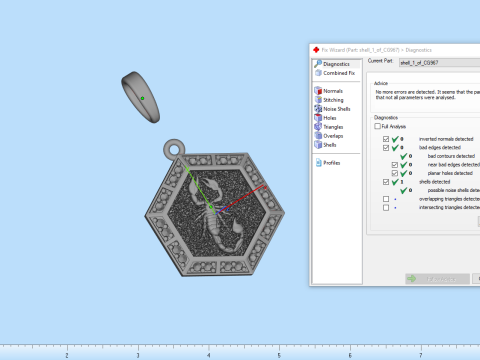Image resolution: width=480 pixels, height=360 pixels.
Task: Click the Current Part name field
Action: (439, 63)
